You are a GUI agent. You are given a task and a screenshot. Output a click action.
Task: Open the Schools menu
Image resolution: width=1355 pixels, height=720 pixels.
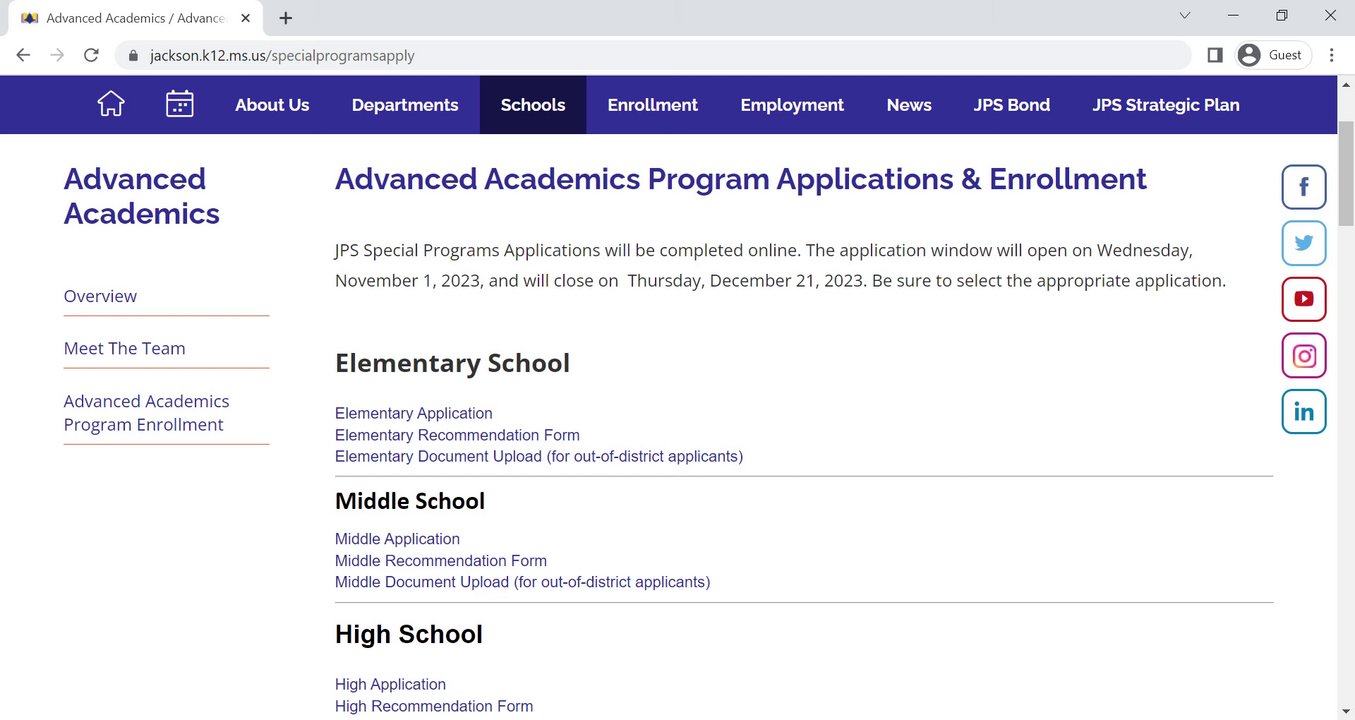tap(533, 105)
